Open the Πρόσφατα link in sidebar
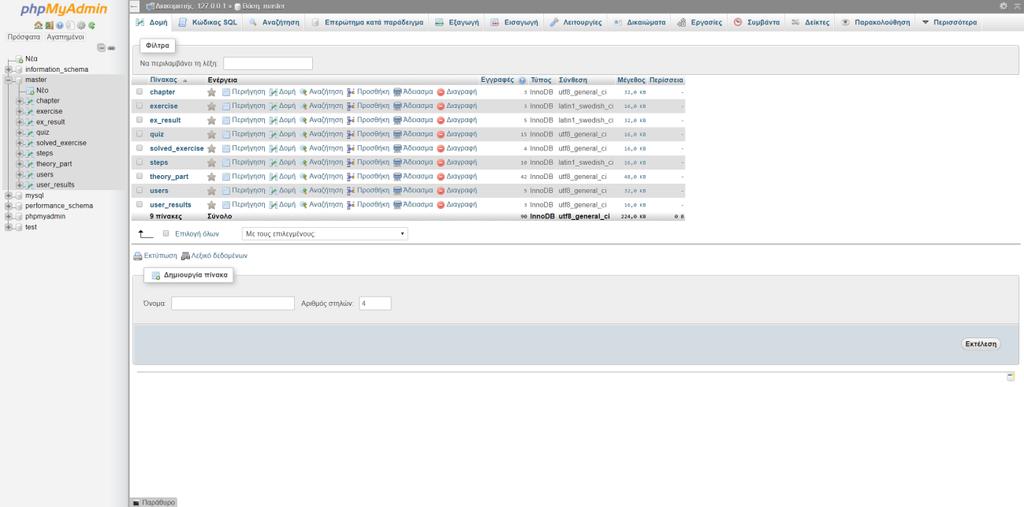Image resolution: width=1024 pixels, height=507 pixels. pyautogui.click(x=24, y=37)
